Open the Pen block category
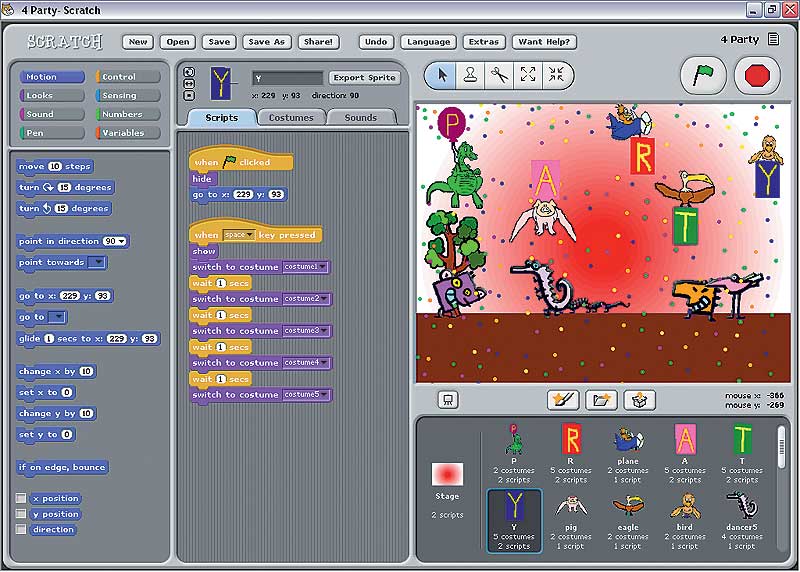 point(52,133)
